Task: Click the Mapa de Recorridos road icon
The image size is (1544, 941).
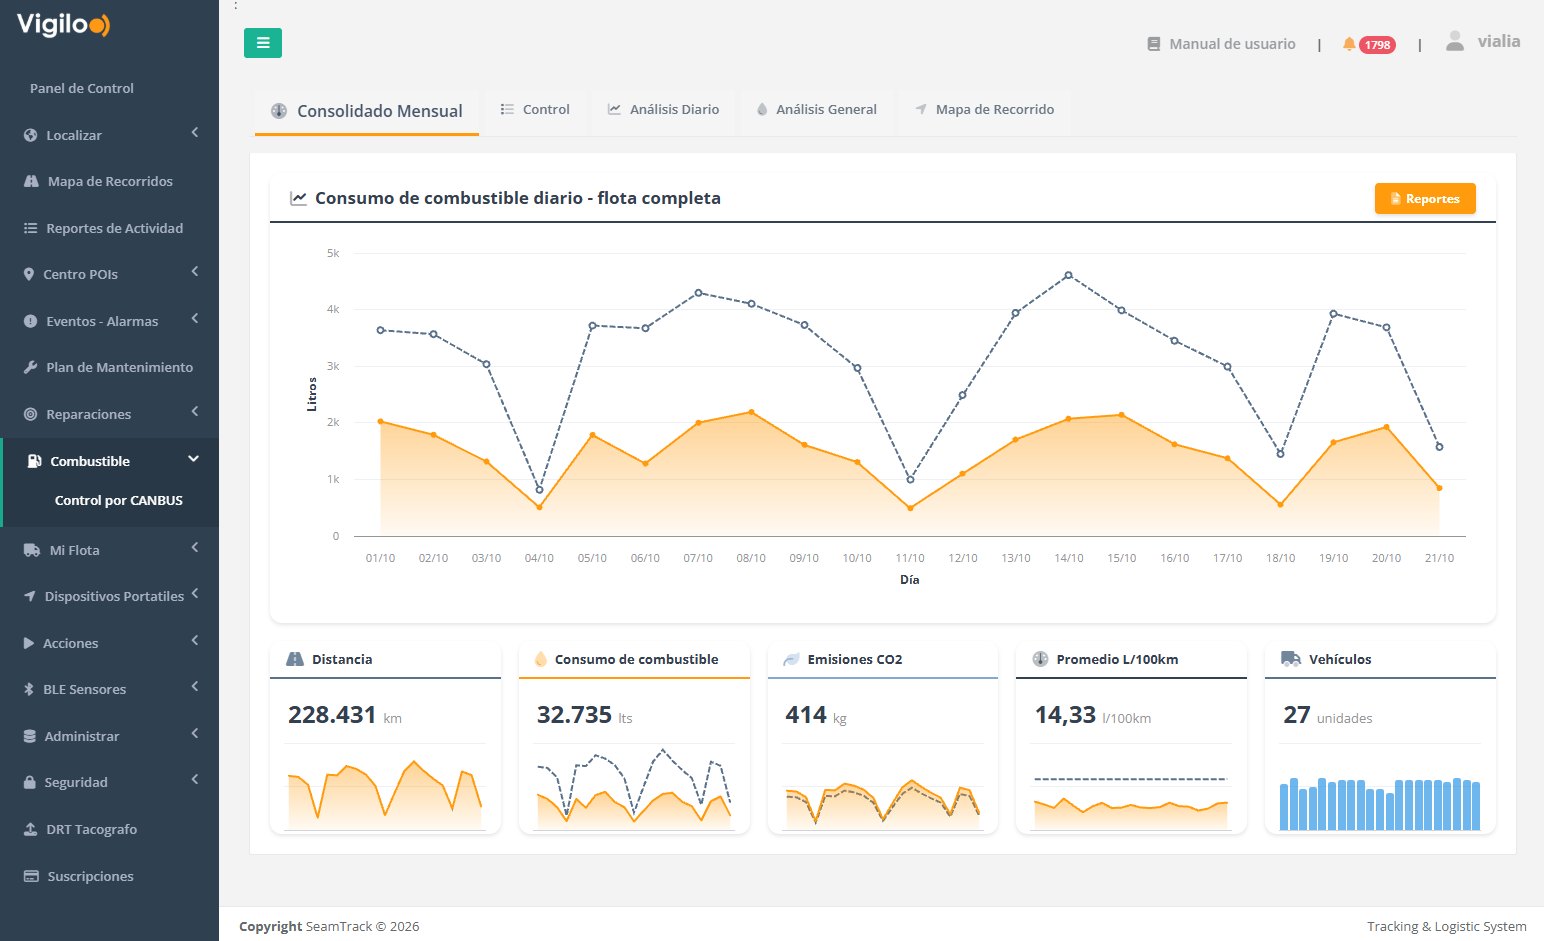Action: click(31, 181)
